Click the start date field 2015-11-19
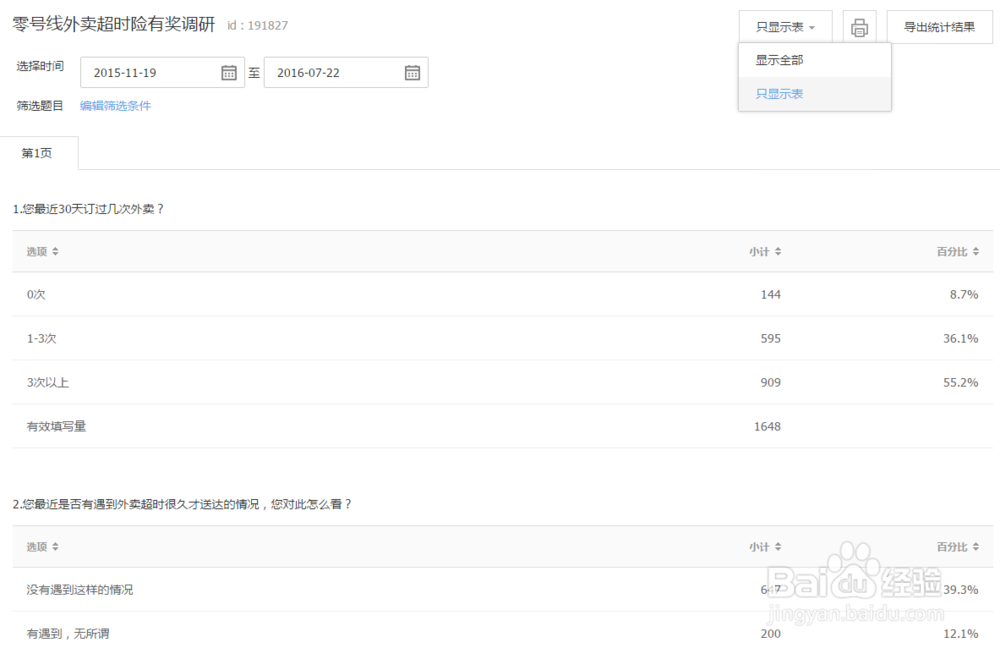1000x648 pixels. point(162,73)
